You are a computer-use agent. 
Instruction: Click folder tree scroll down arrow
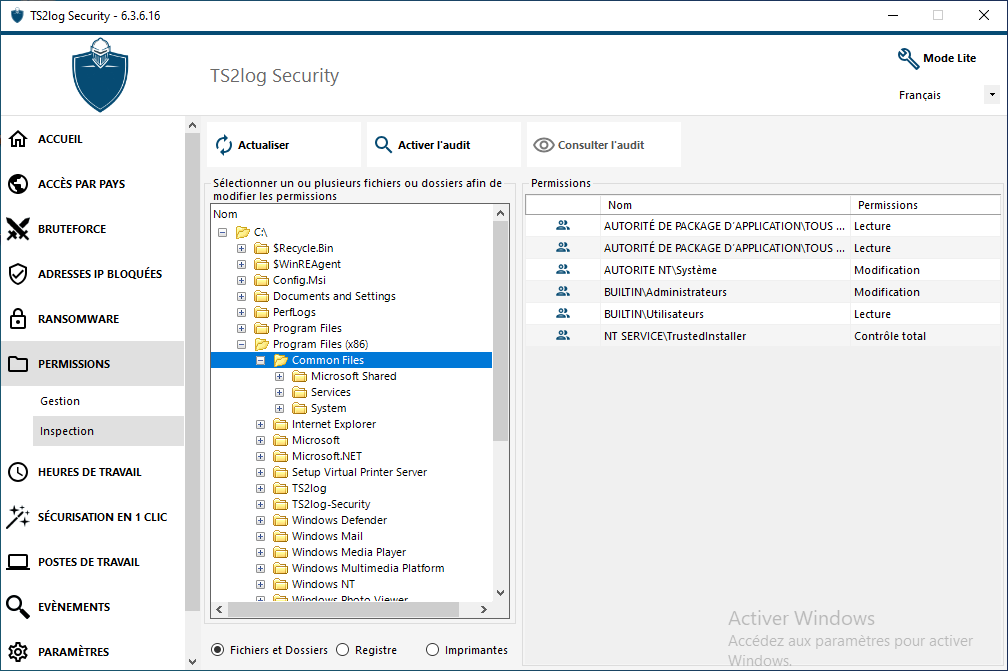click(500, 593)
